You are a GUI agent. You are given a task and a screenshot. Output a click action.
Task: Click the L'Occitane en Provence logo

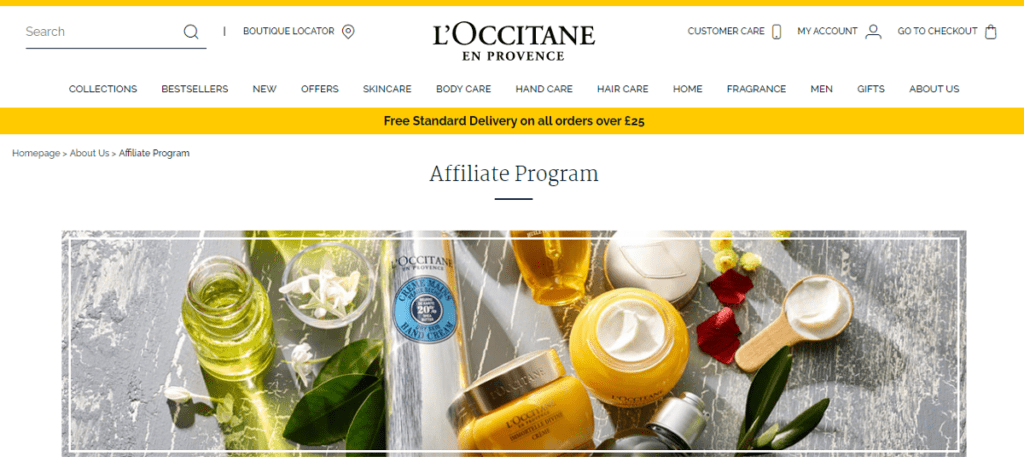[x=514, y=41]
